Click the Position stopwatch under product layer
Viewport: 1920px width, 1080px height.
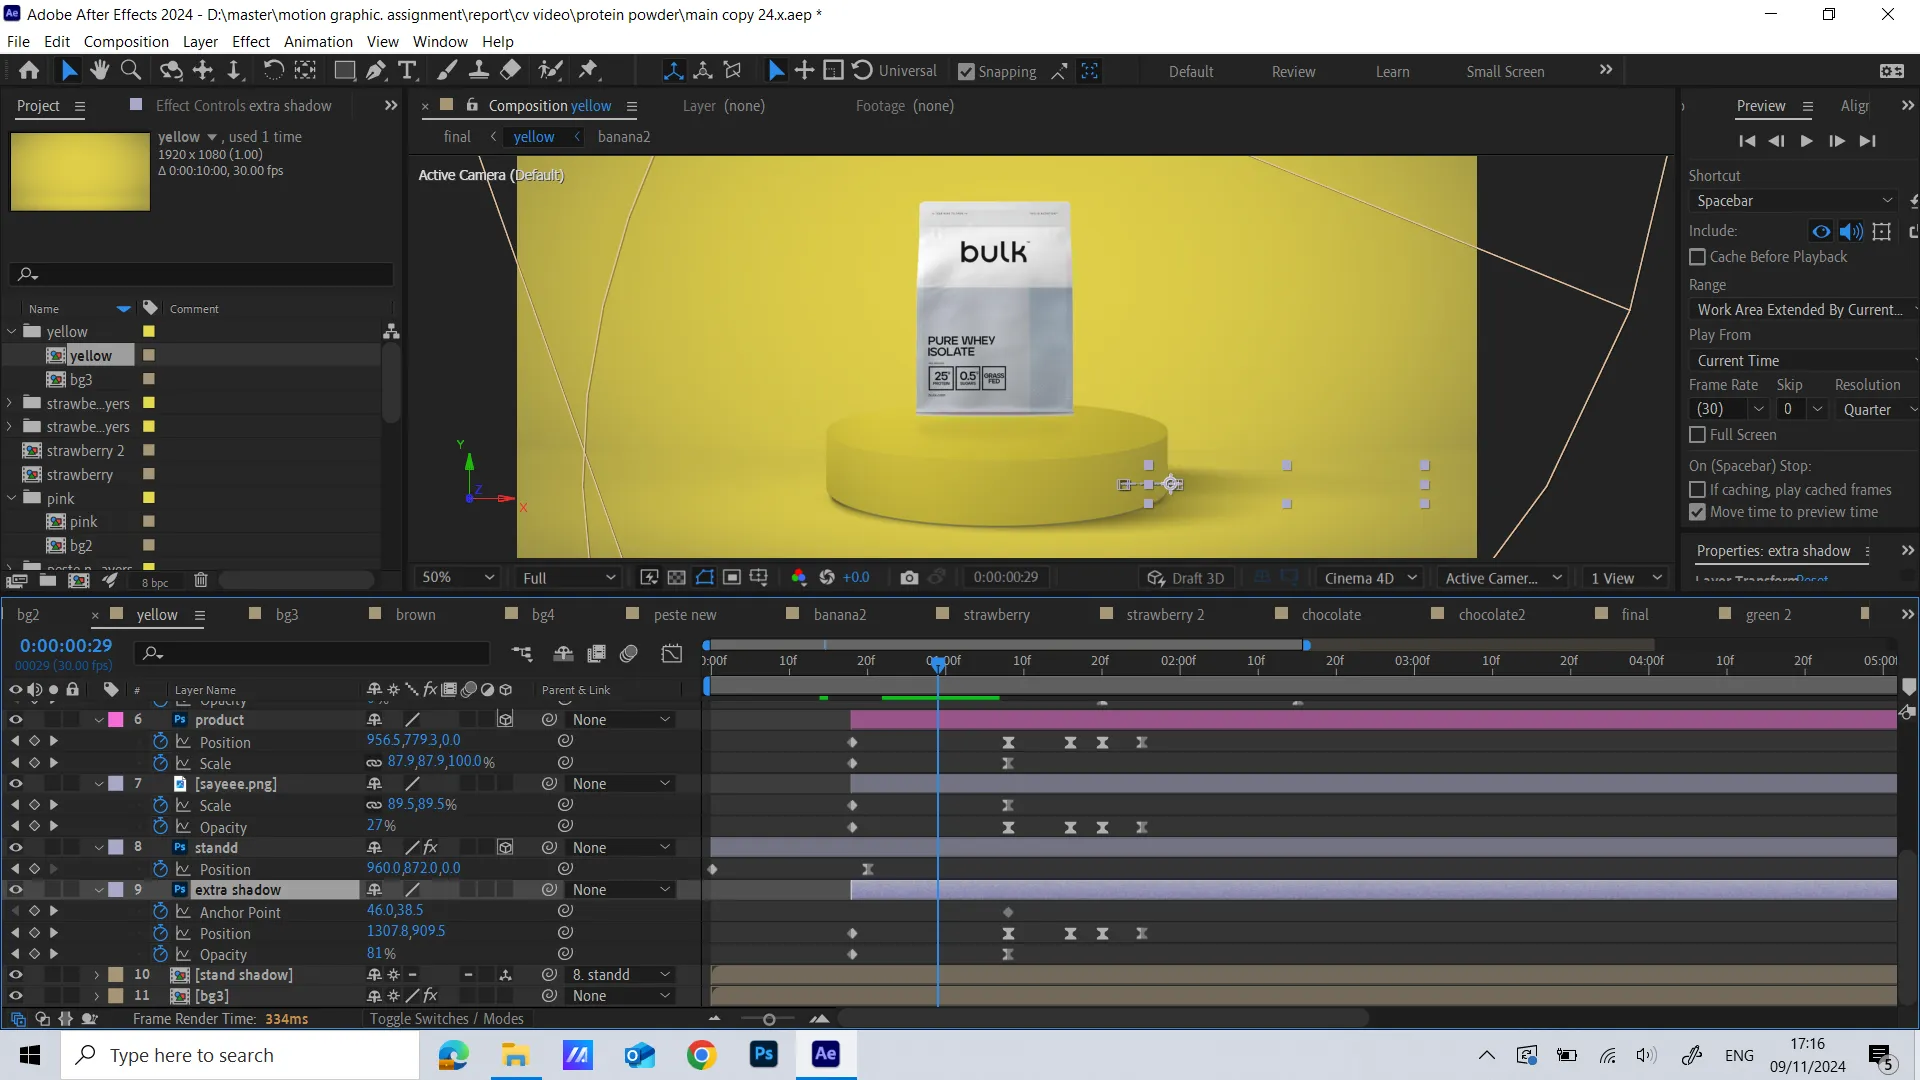(x=160, y=741)
